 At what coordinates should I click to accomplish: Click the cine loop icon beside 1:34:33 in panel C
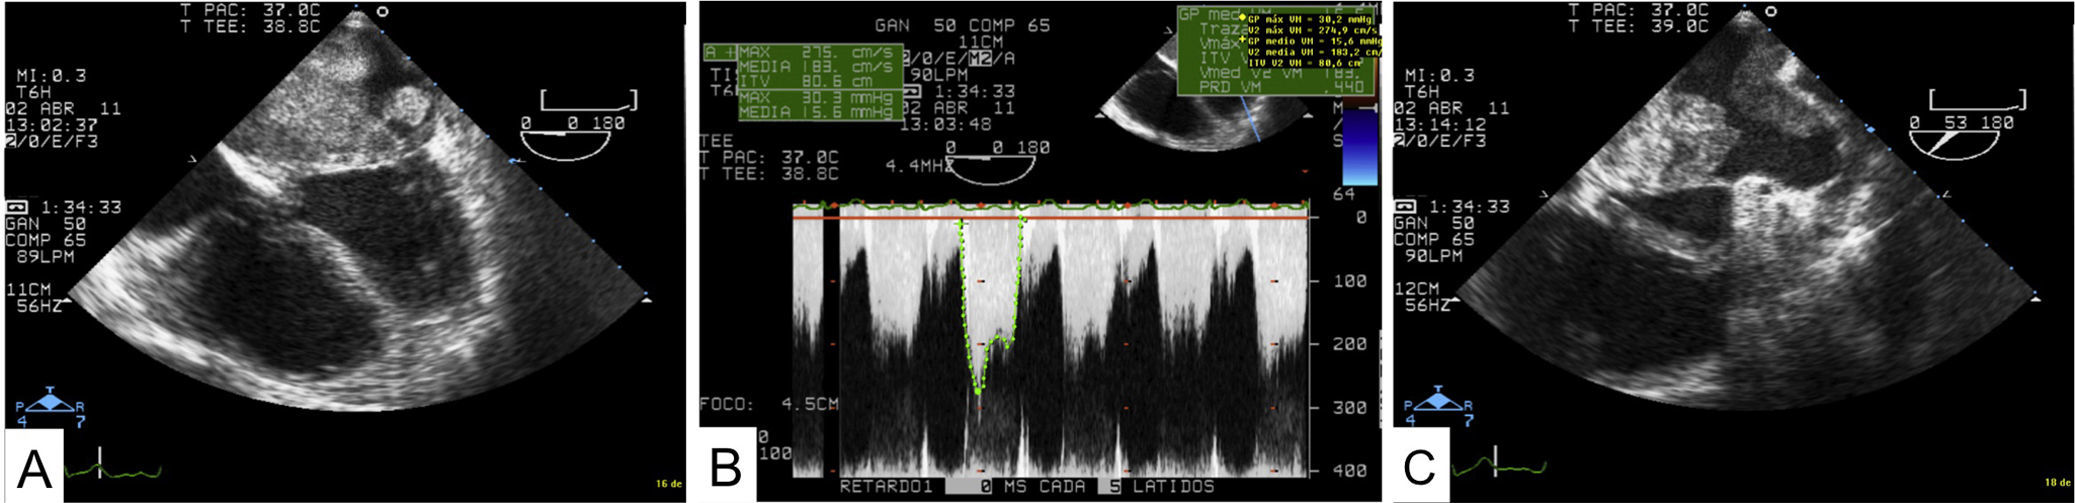[x=1408, y=207]
